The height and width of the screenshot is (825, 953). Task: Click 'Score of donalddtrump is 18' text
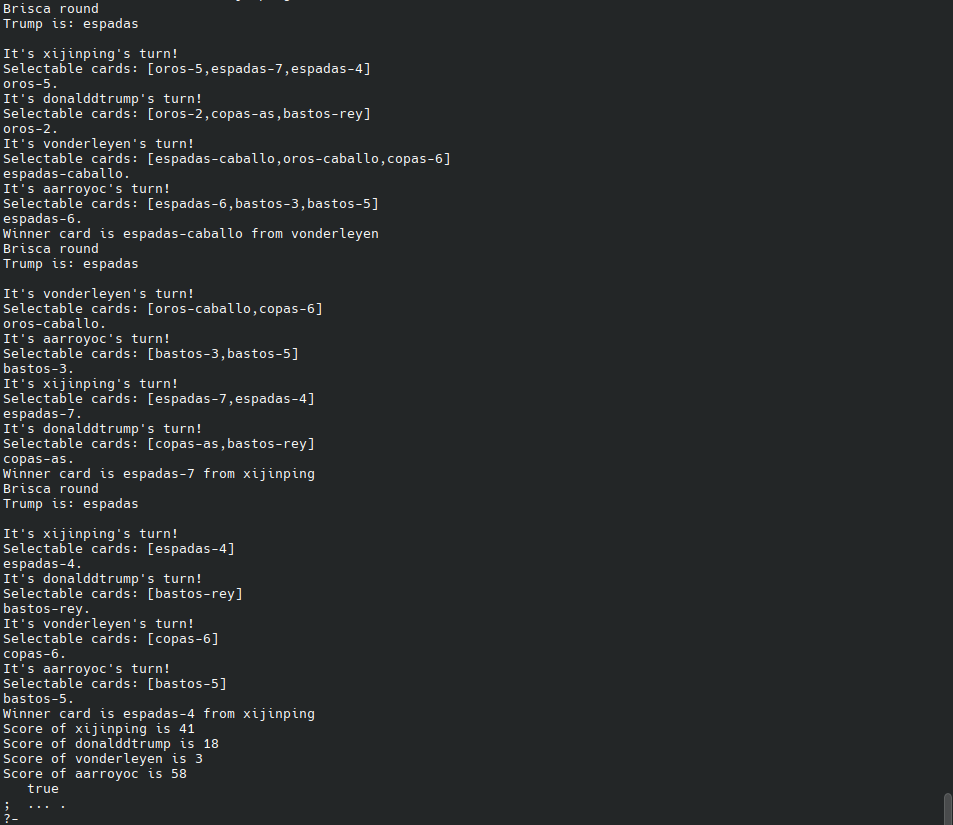coord(111,744)
